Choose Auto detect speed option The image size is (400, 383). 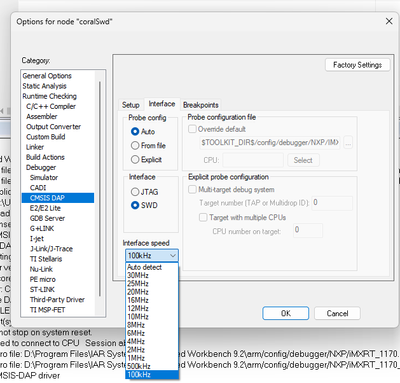(x=152, y=267)
